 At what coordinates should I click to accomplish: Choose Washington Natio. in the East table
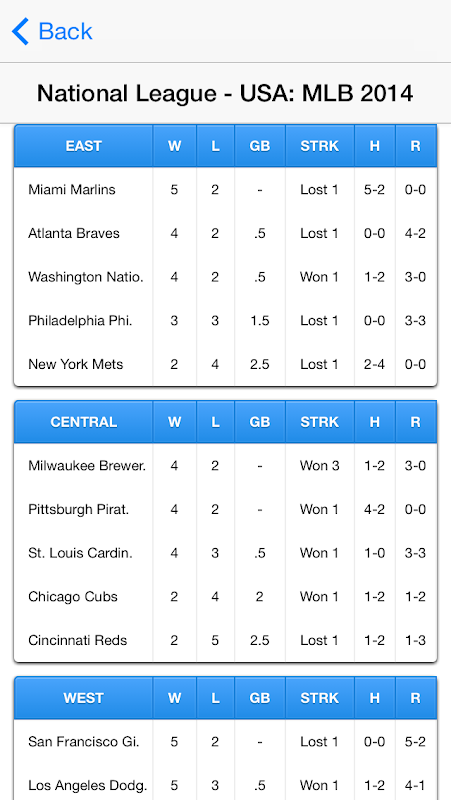pos(226,277)
